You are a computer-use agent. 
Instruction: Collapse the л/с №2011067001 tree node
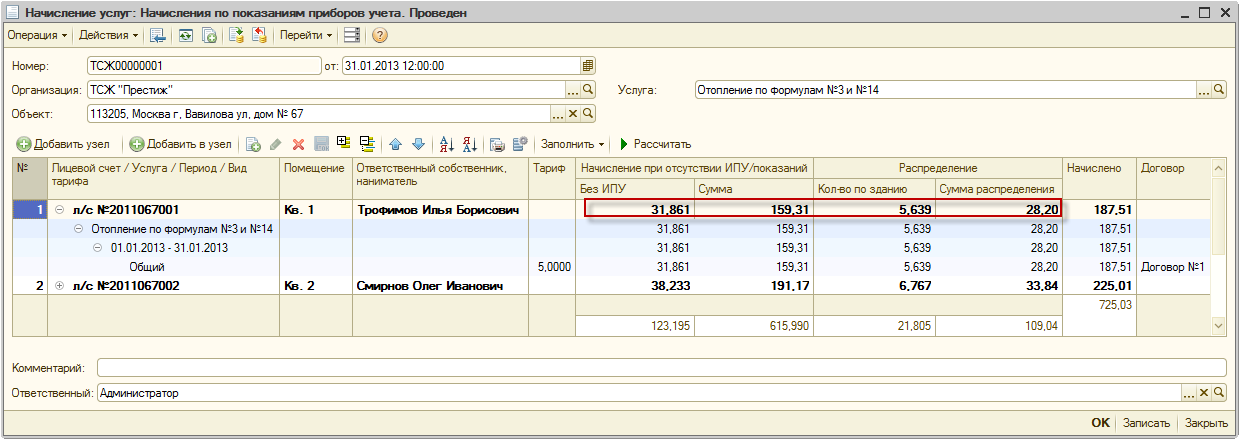click(x=59, y=210)
